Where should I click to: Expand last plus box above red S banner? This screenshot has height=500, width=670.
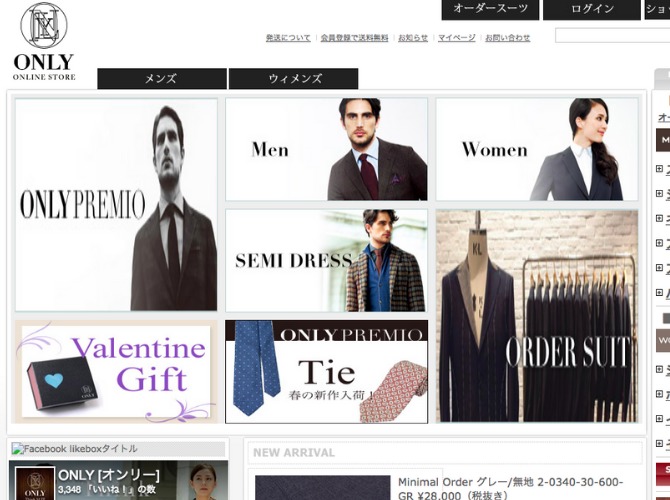(x=659, y=444)
